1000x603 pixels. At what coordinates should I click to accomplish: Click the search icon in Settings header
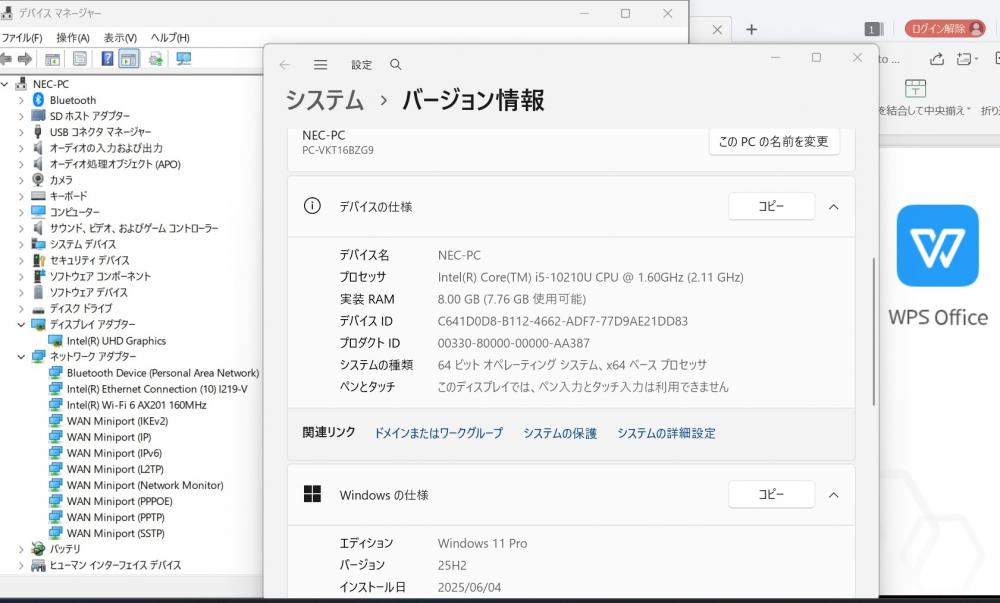pos(396,65)
